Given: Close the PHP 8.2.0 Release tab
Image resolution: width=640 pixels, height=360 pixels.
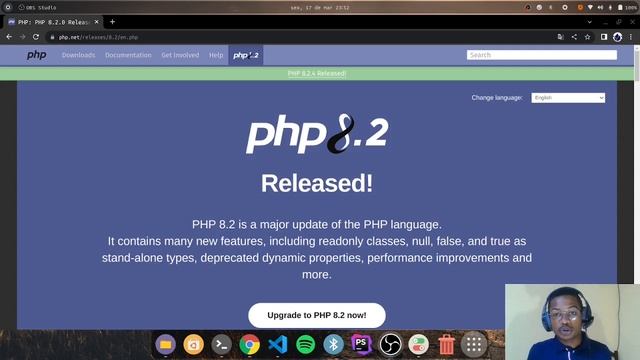Looking at the screenshot, I should click(x=97, y=22).
